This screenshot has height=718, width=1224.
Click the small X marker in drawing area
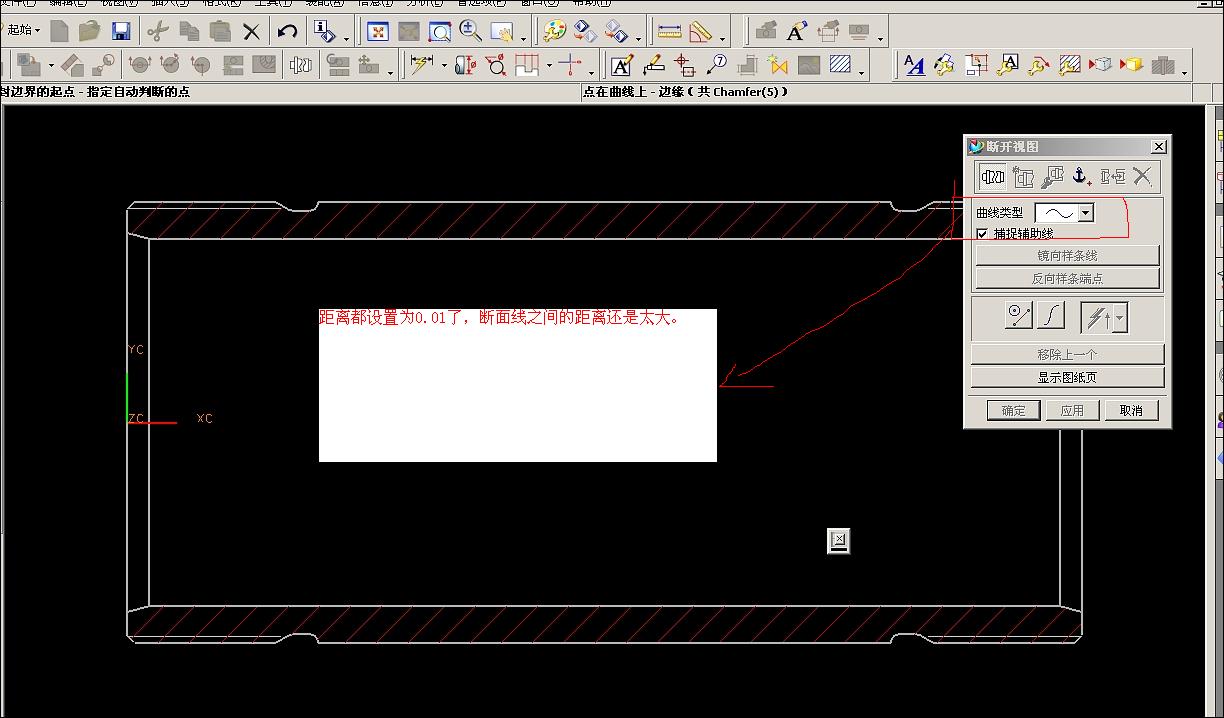click(839, 541)
